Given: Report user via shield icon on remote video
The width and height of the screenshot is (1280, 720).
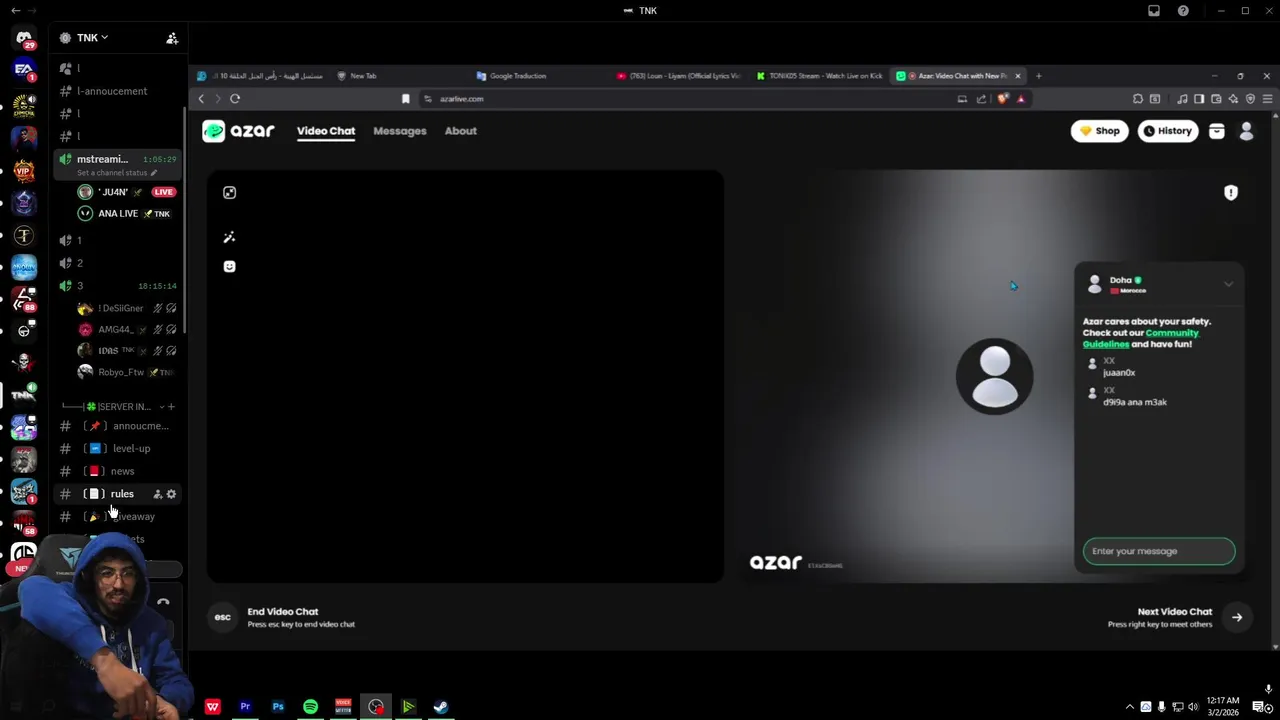Looking at the screenshot, I should pos(1231,193).
